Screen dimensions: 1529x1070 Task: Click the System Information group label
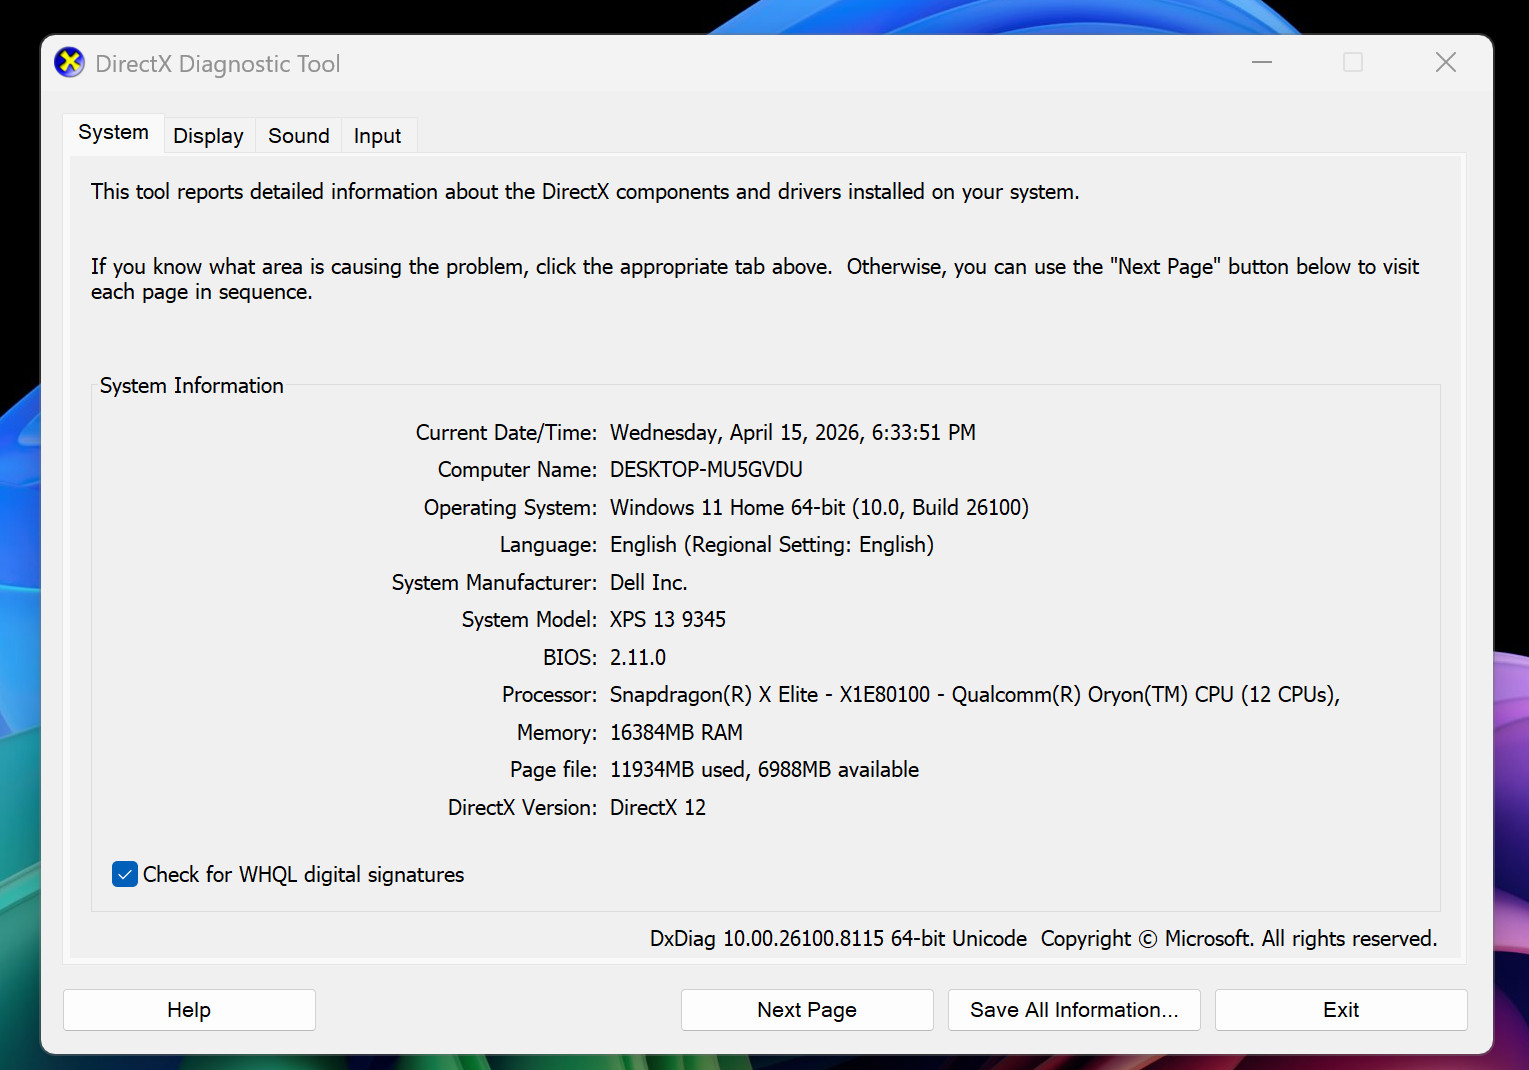(x=192, y=385)
